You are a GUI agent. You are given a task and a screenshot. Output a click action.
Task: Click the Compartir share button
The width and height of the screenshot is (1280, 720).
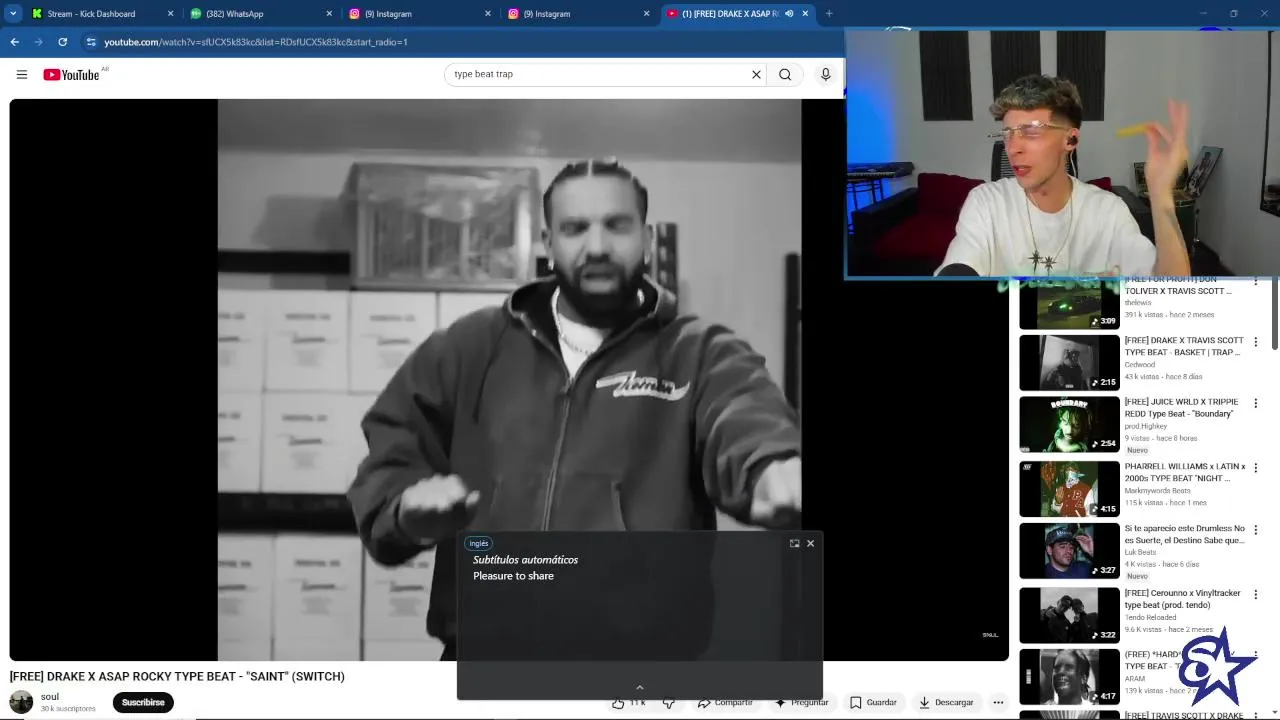point(725,702)
